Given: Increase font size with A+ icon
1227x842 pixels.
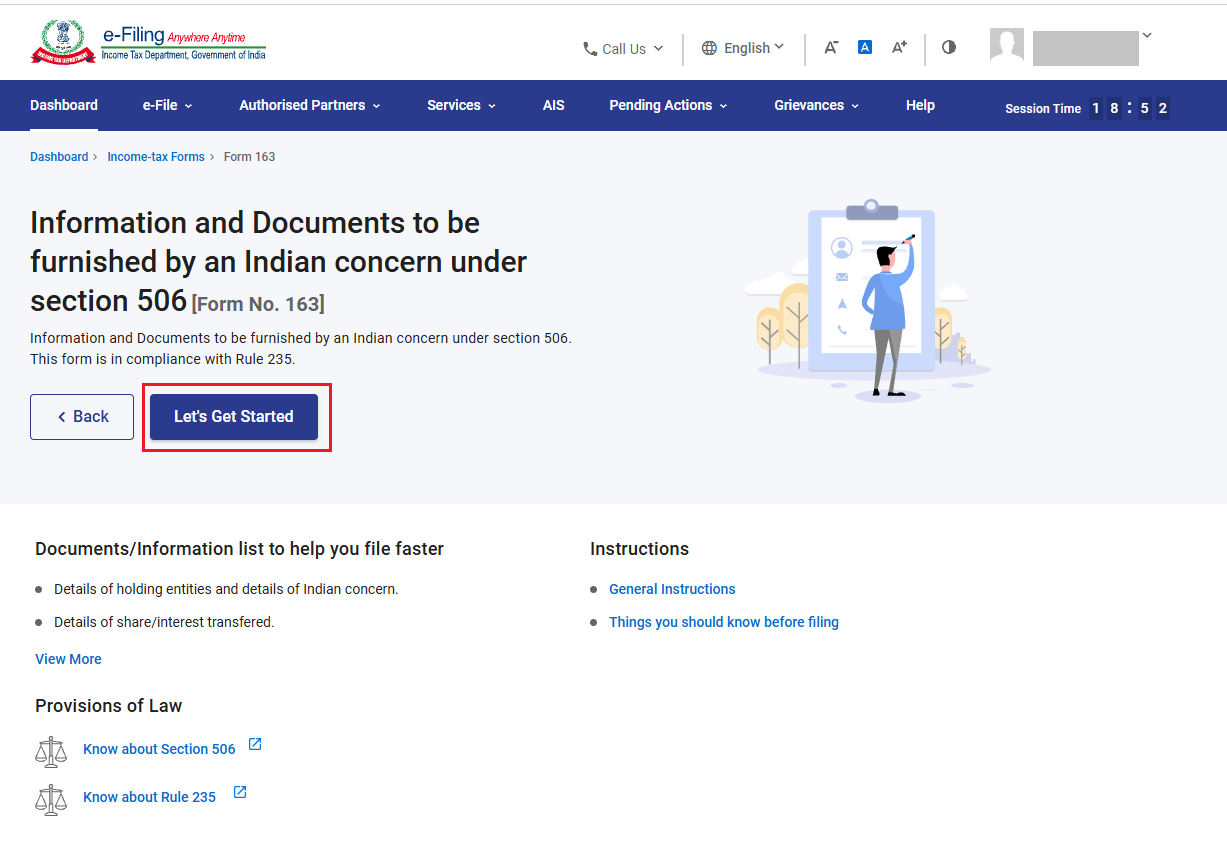Looking at the screenshot, I should coord(900,47).
